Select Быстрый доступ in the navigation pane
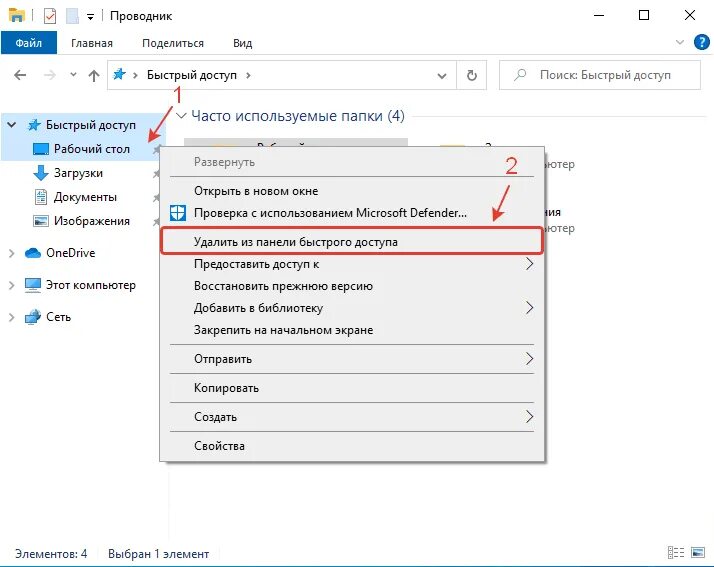 point(91,125)
